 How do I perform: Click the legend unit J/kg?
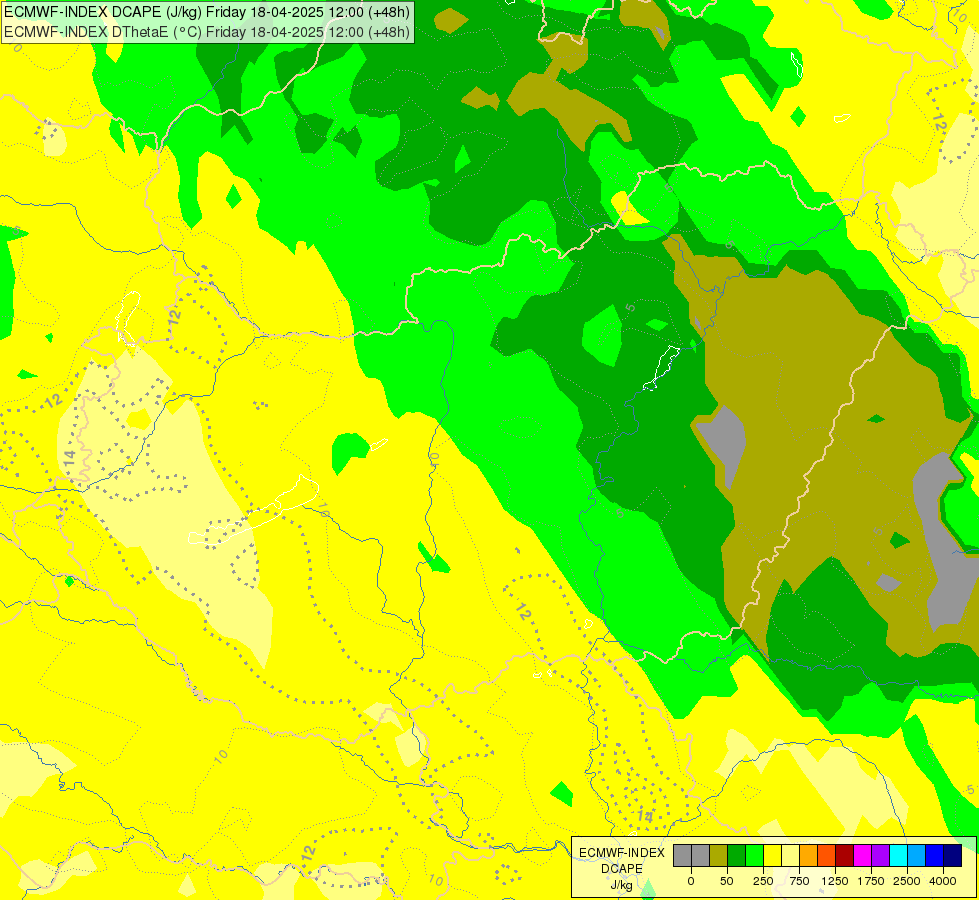point(622,885)
